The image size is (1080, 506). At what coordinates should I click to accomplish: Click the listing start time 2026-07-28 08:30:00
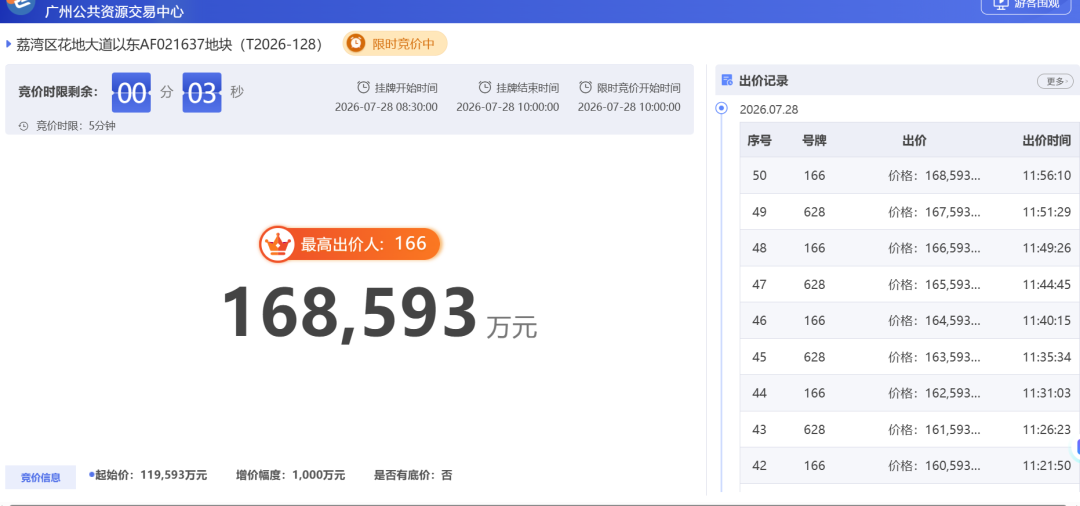tap(386, 107)
